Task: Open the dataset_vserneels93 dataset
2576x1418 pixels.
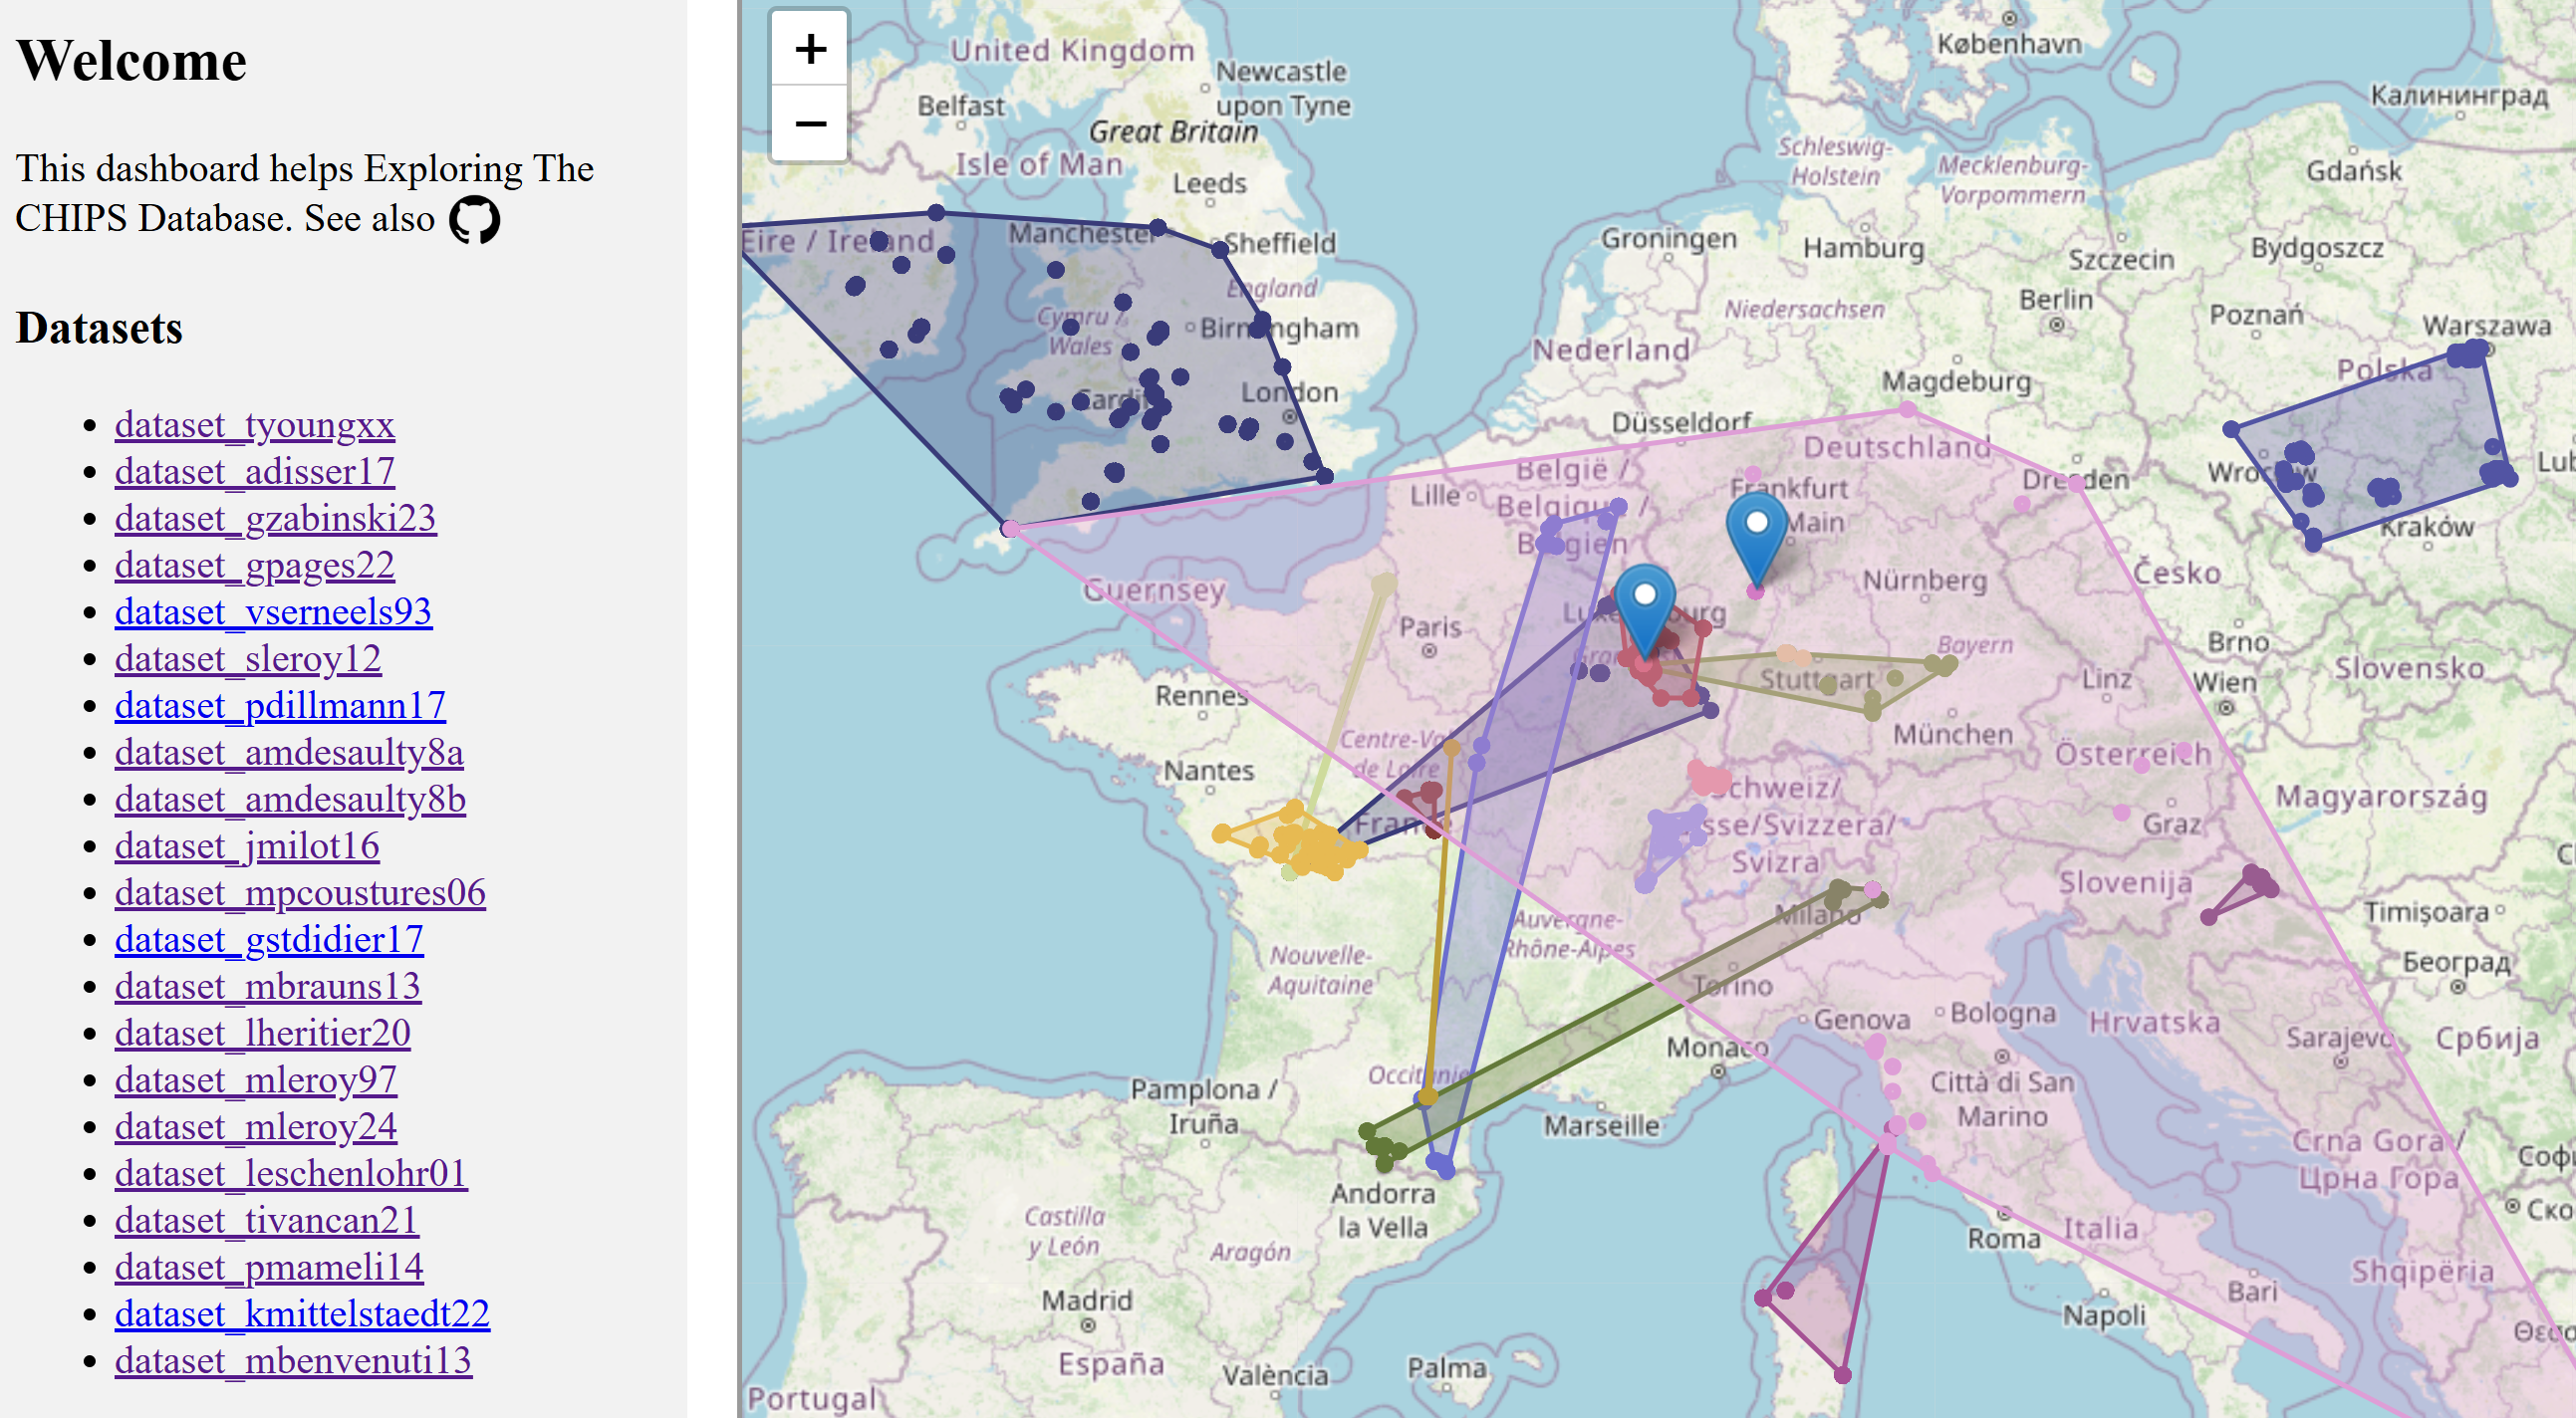Action: coord(273,612)
